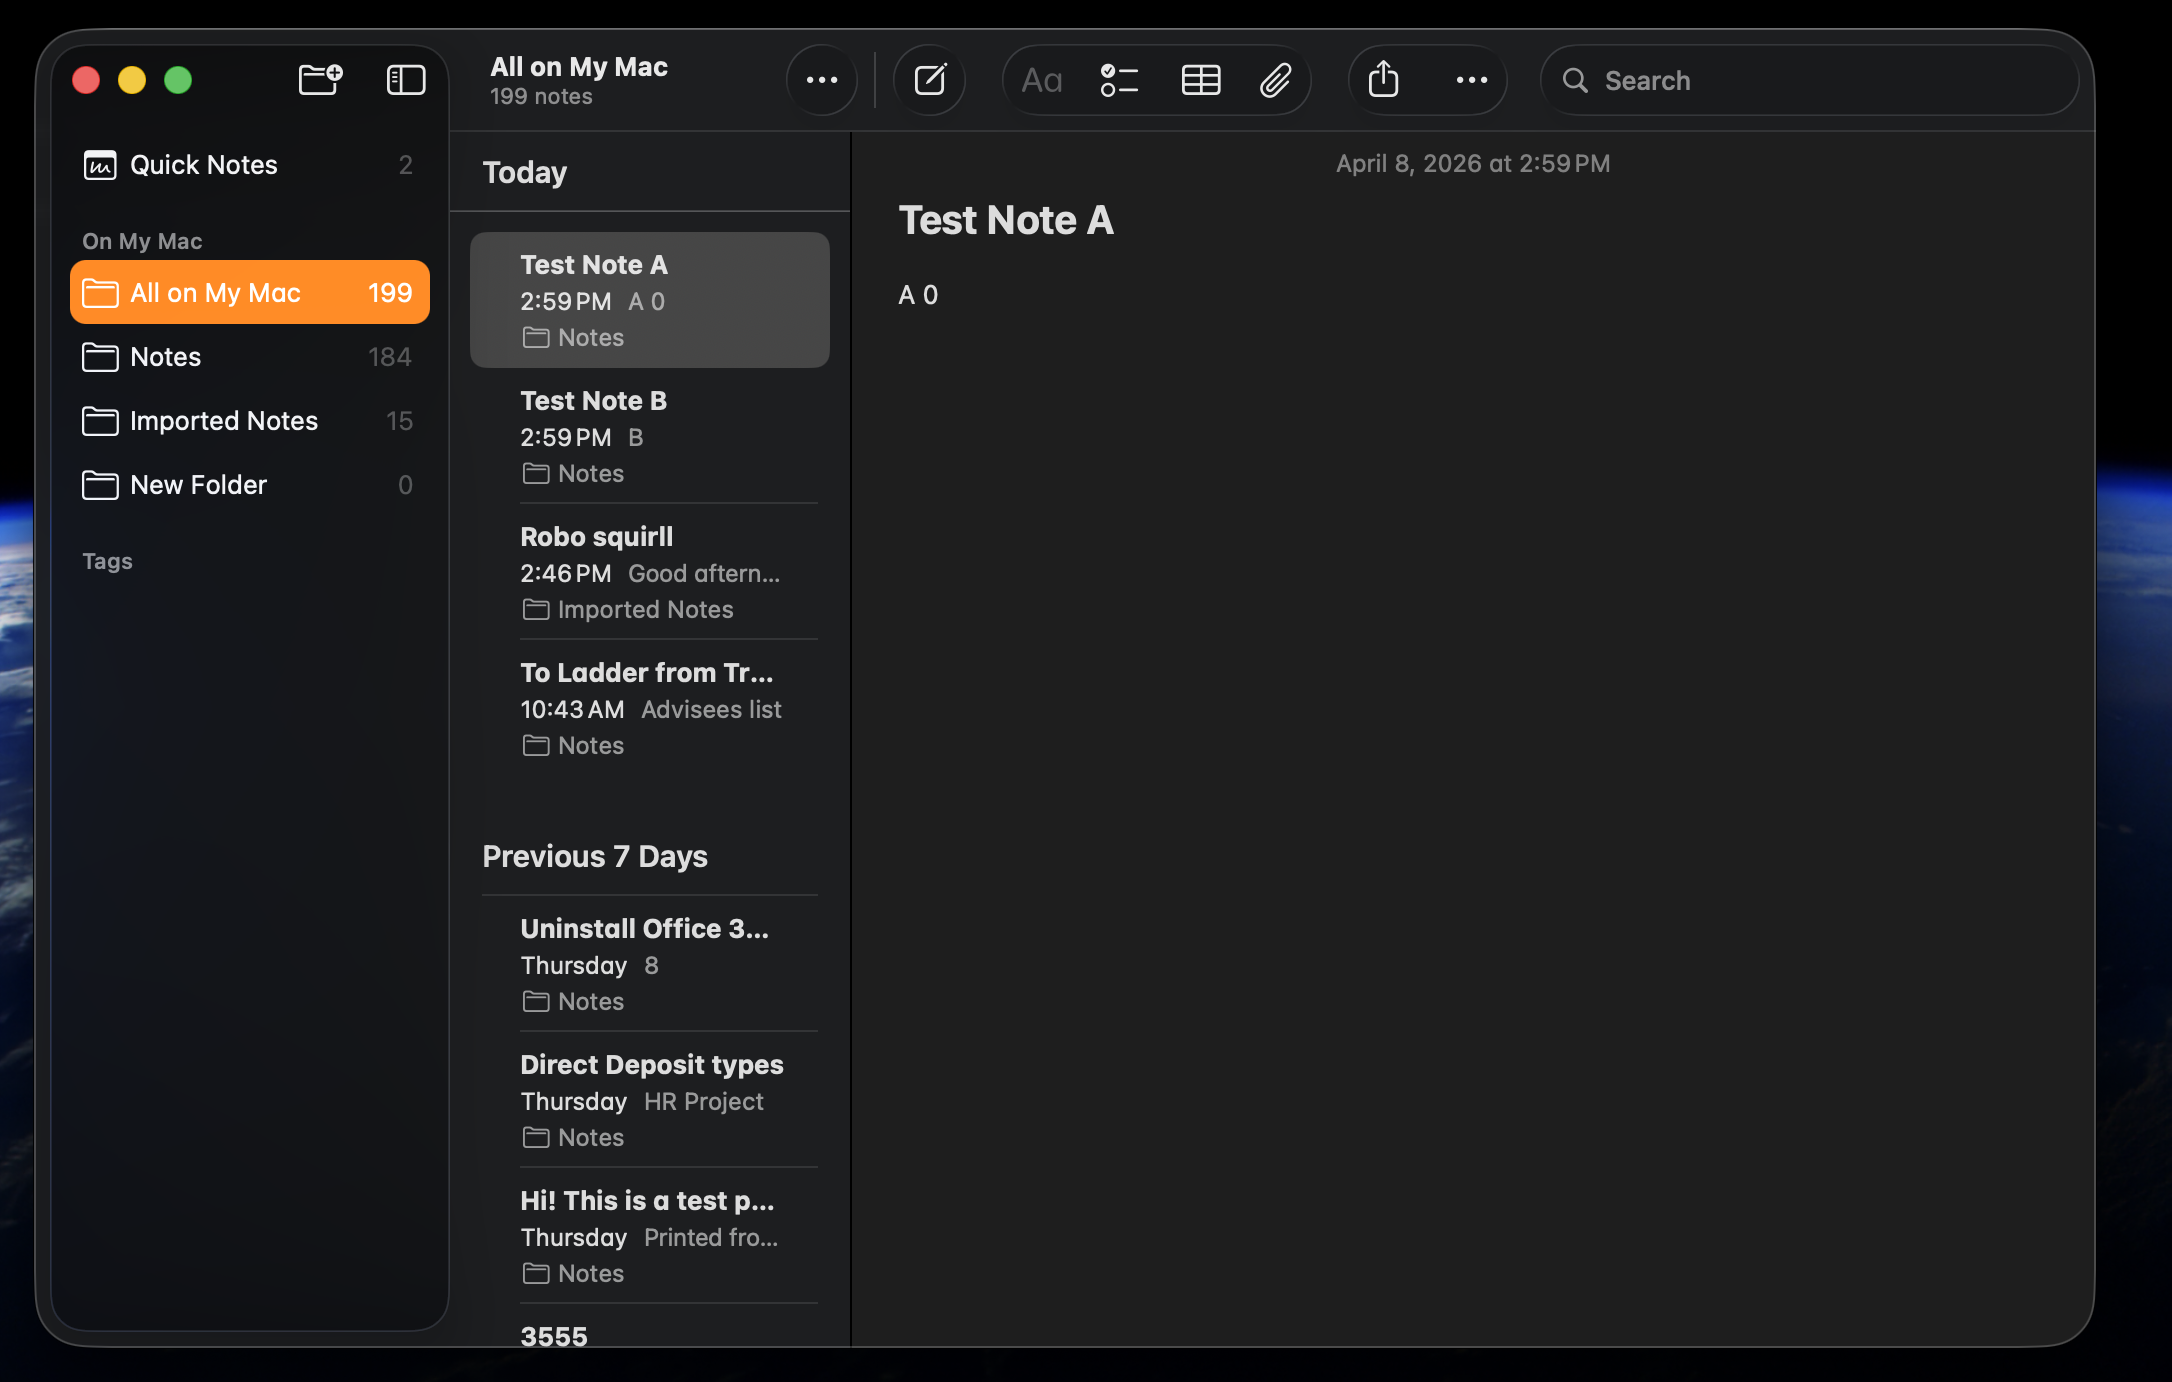Toggle the sidebar visibility button
This screenshot has height=1382, width=2172.
pos(406,79)
